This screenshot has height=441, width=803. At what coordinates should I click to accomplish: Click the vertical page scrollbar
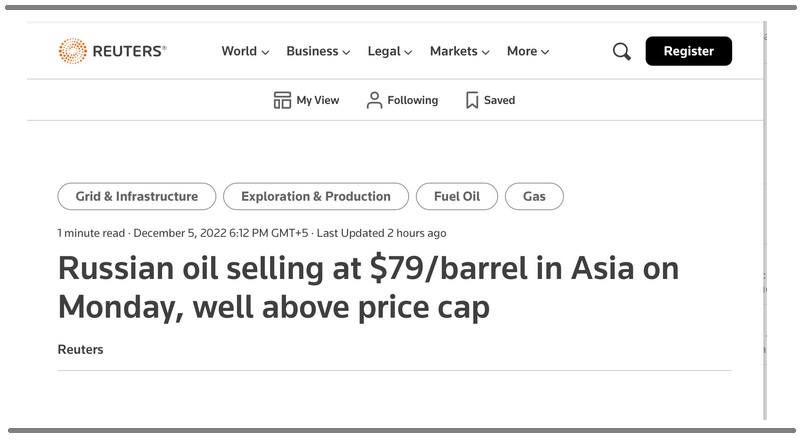coord(765,220)
